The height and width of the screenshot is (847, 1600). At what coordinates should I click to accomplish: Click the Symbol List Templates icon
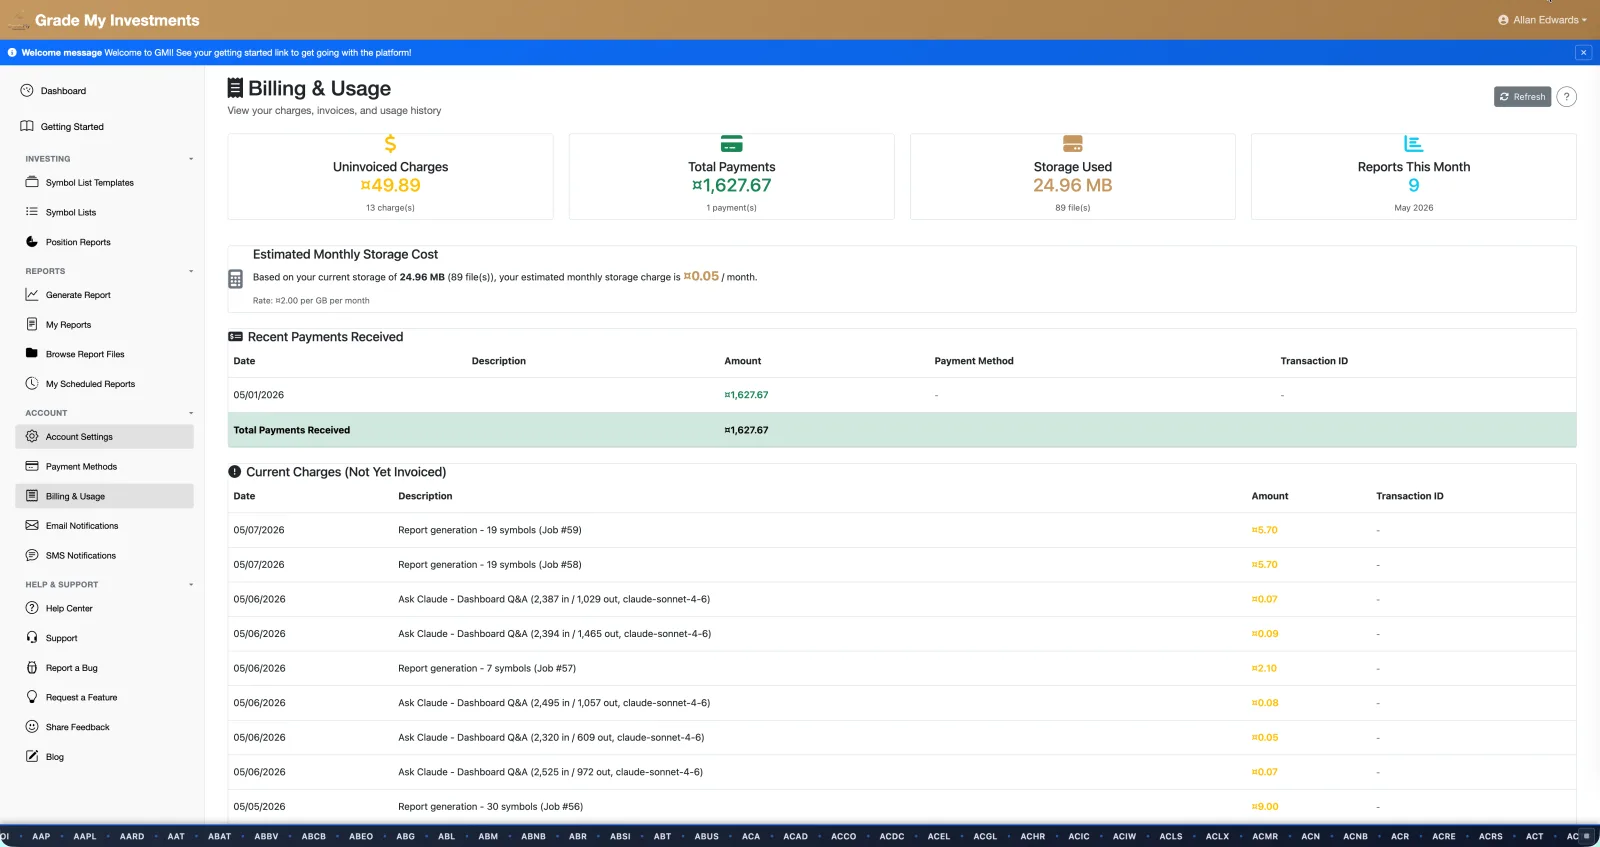click(32, 182)
